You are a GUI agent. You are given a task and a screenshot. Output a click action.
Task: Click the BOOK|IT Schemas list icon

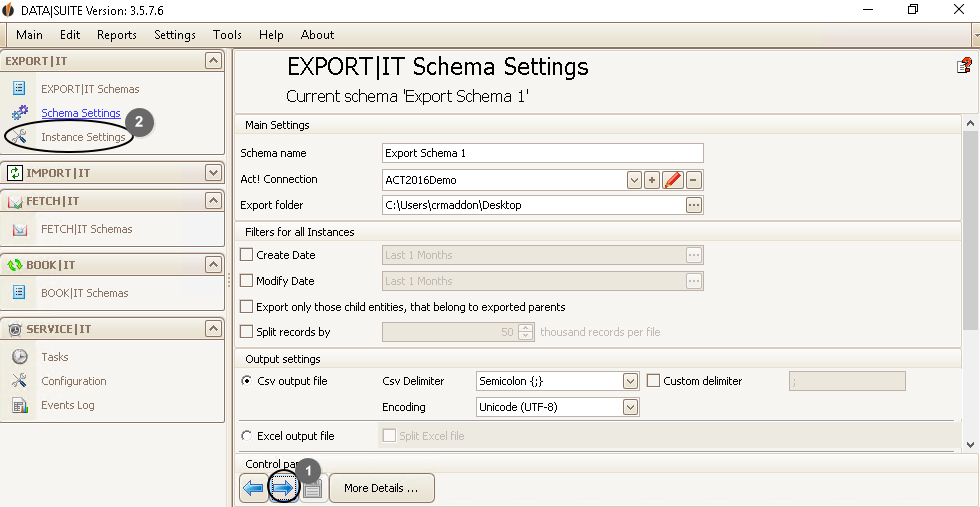tap(19, 293)
